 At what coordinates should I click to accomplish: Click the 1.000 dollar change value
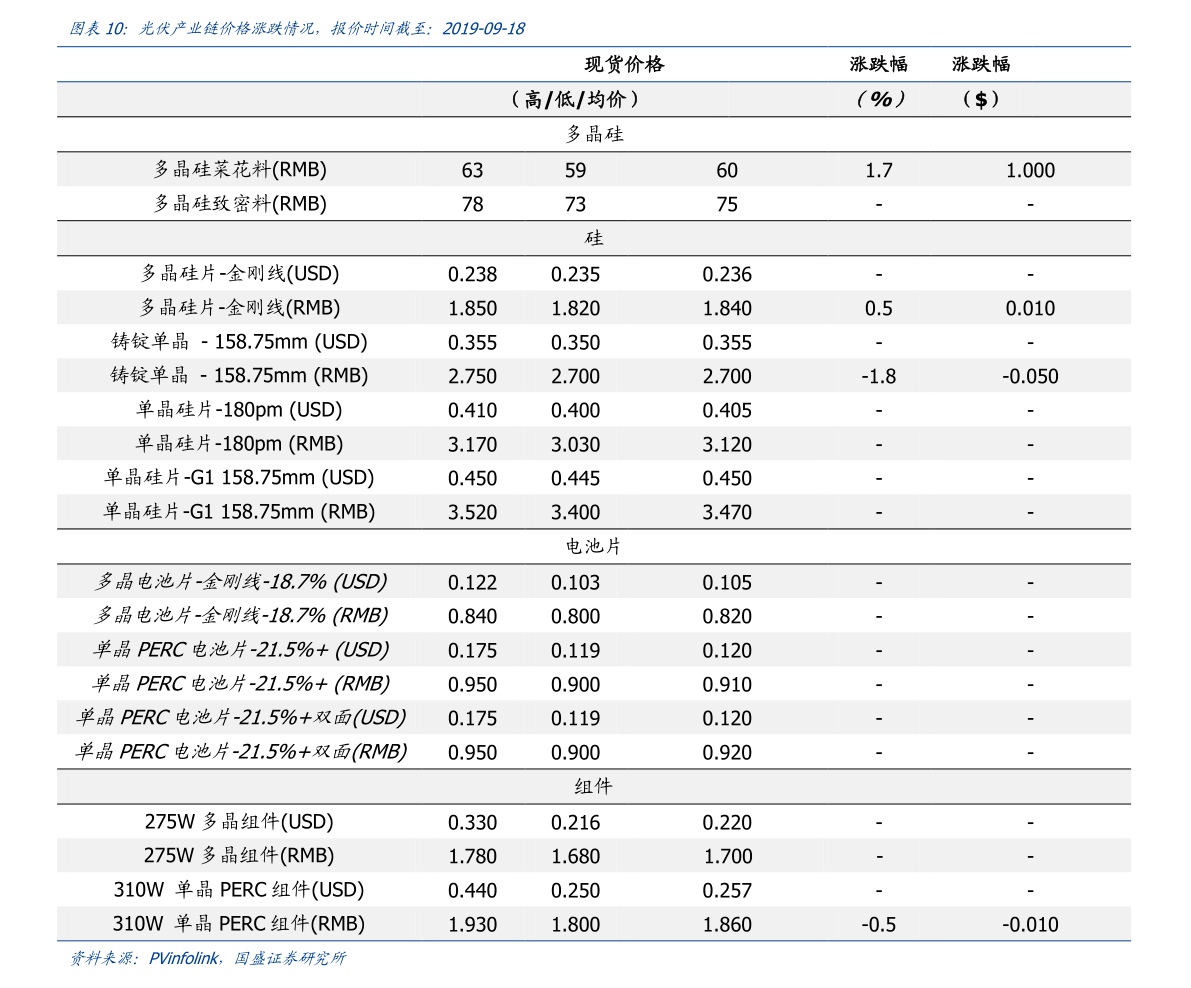click(x=1030, y=170)
